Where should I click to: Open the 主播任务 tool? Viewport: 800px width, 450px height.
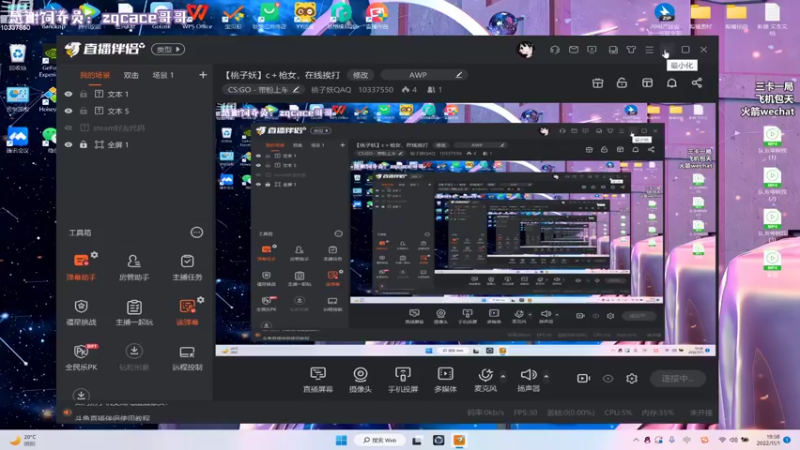tap(187, 267)
